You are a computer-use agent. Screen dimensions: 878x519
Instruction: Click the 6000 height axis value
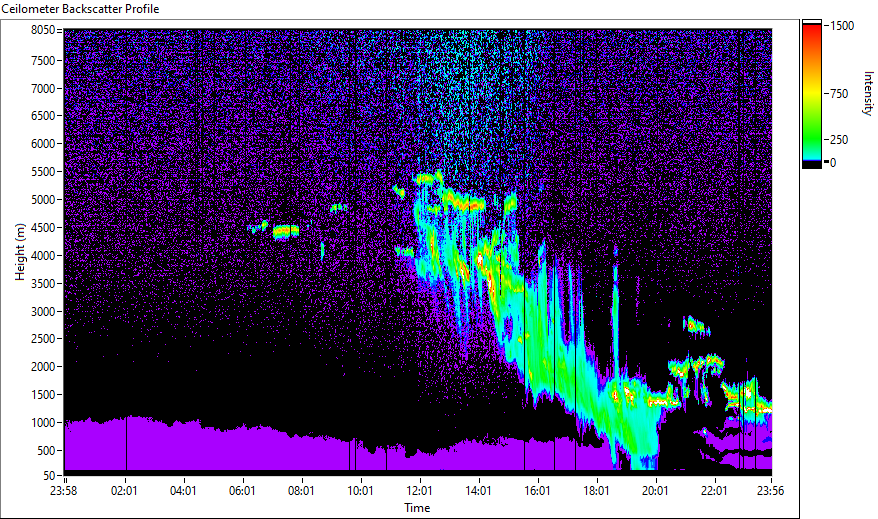(43, 144)
